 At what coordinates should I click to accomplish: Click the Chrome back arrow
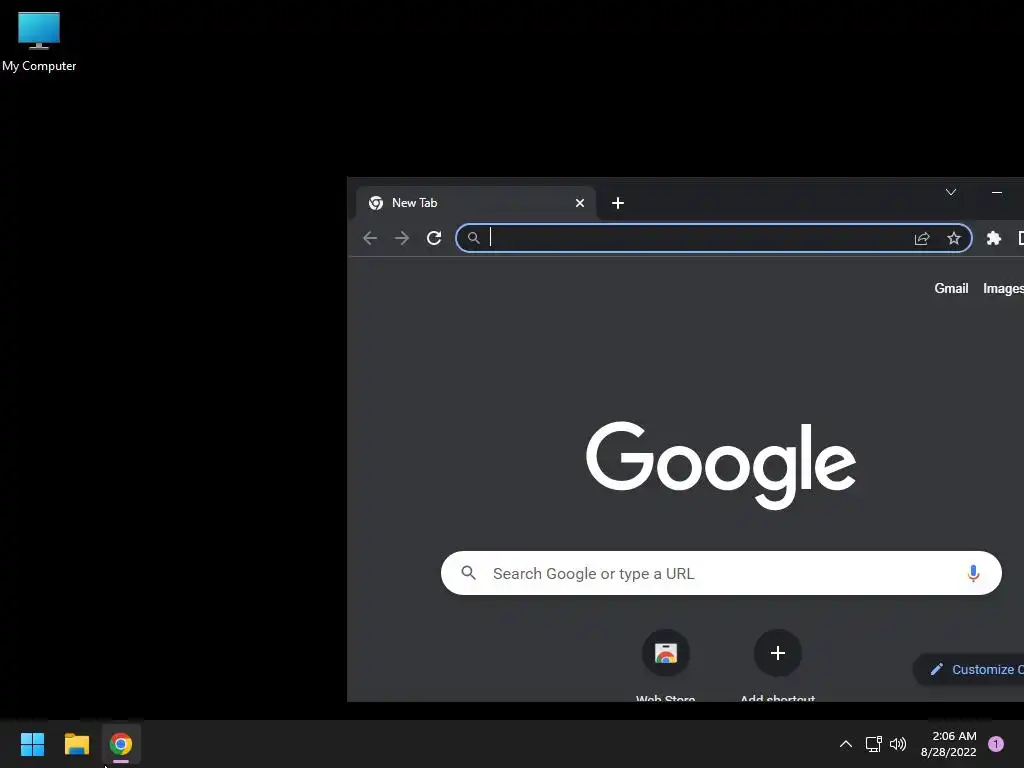[370, 238]
